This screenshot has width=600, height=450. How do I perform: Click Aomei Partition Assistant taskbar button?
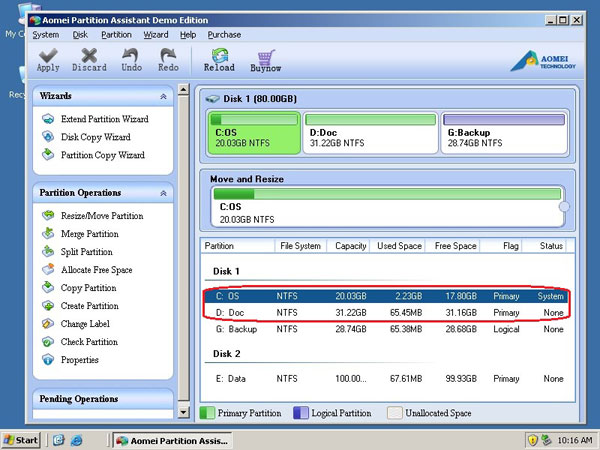[x=173, y=440]
